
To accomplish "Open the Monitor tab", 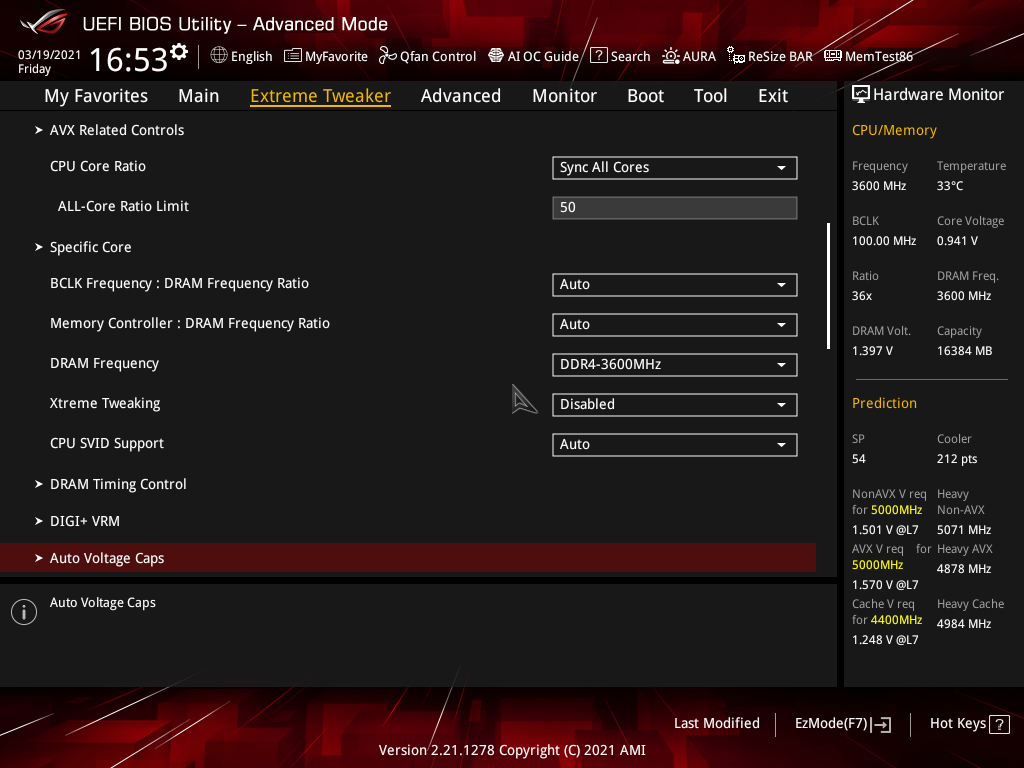I will (564, 96).
